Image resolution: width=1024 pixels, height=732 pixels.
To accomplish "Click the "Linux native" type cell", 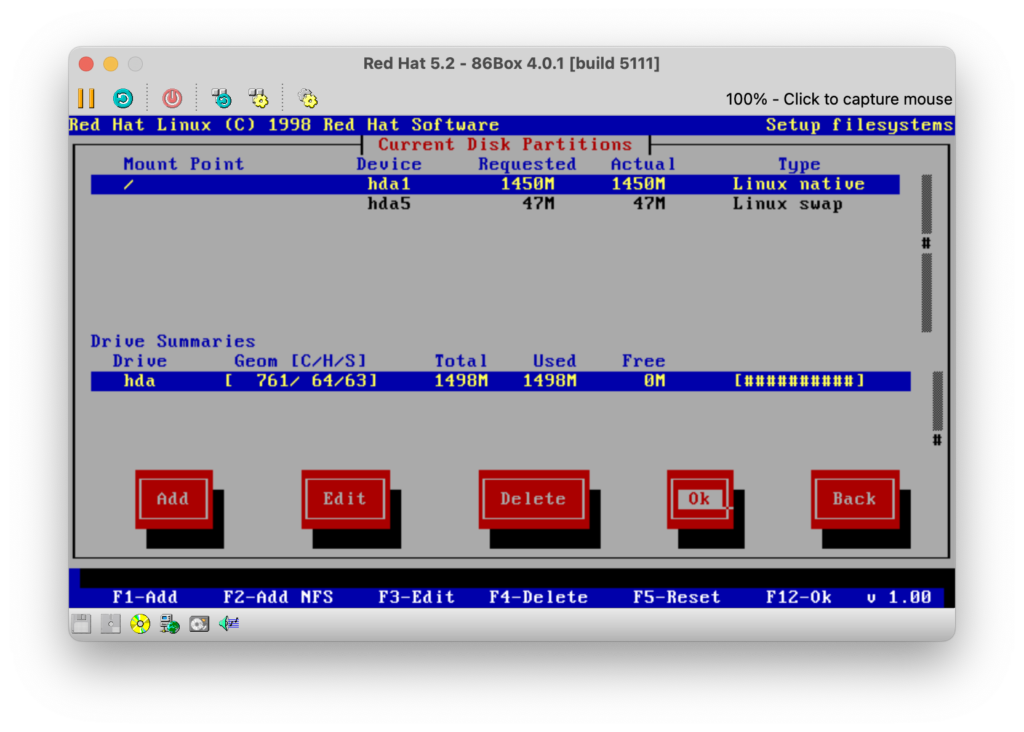I will point(799,184).
